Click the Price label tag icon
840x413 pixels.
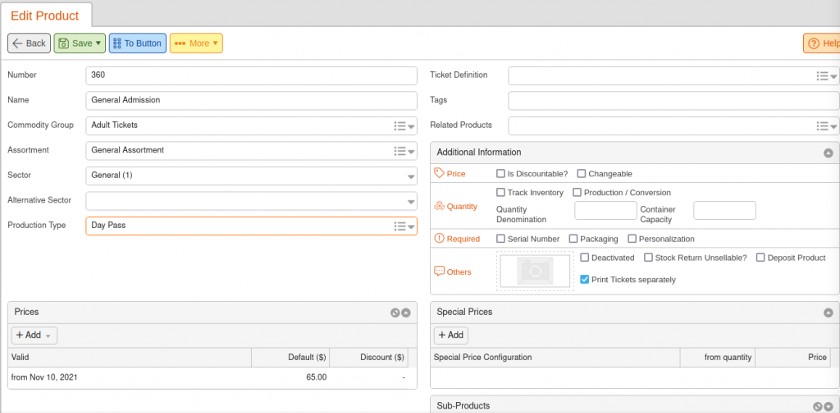[x=439, y=174]
